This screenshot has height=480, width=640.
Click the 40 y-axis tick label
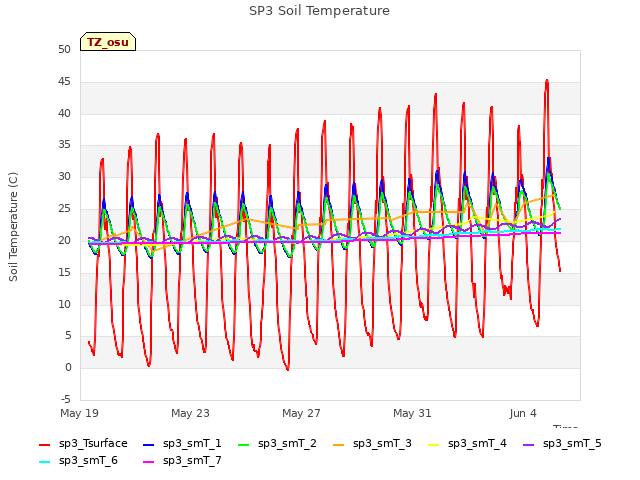(x=64, y=113)
